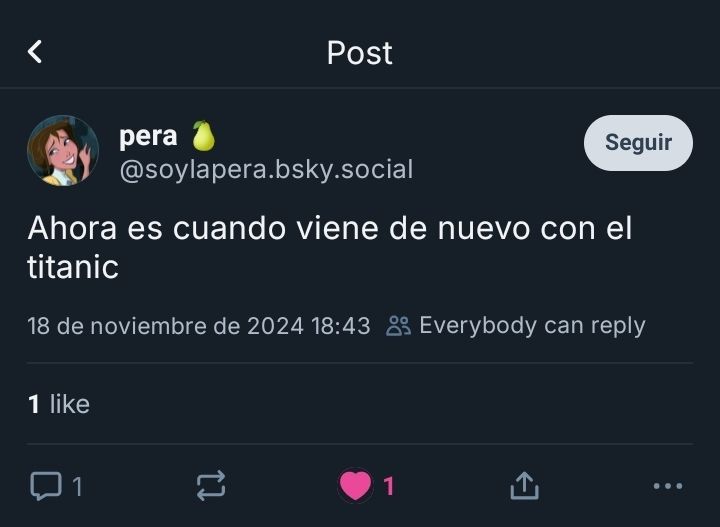Share the post with the upload arrow icon
This screenshot has width=720, height=527.
[524, 485]
